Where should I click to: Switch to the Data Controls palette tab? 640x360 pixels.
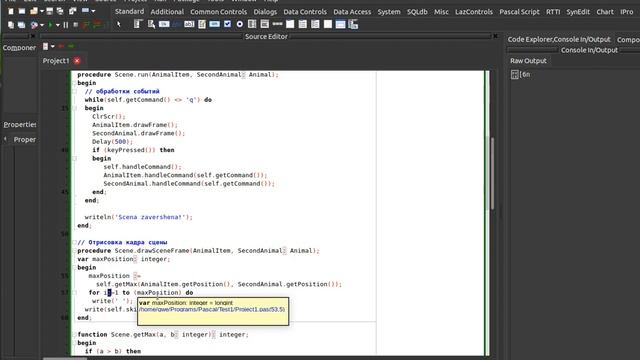[305, 12]
